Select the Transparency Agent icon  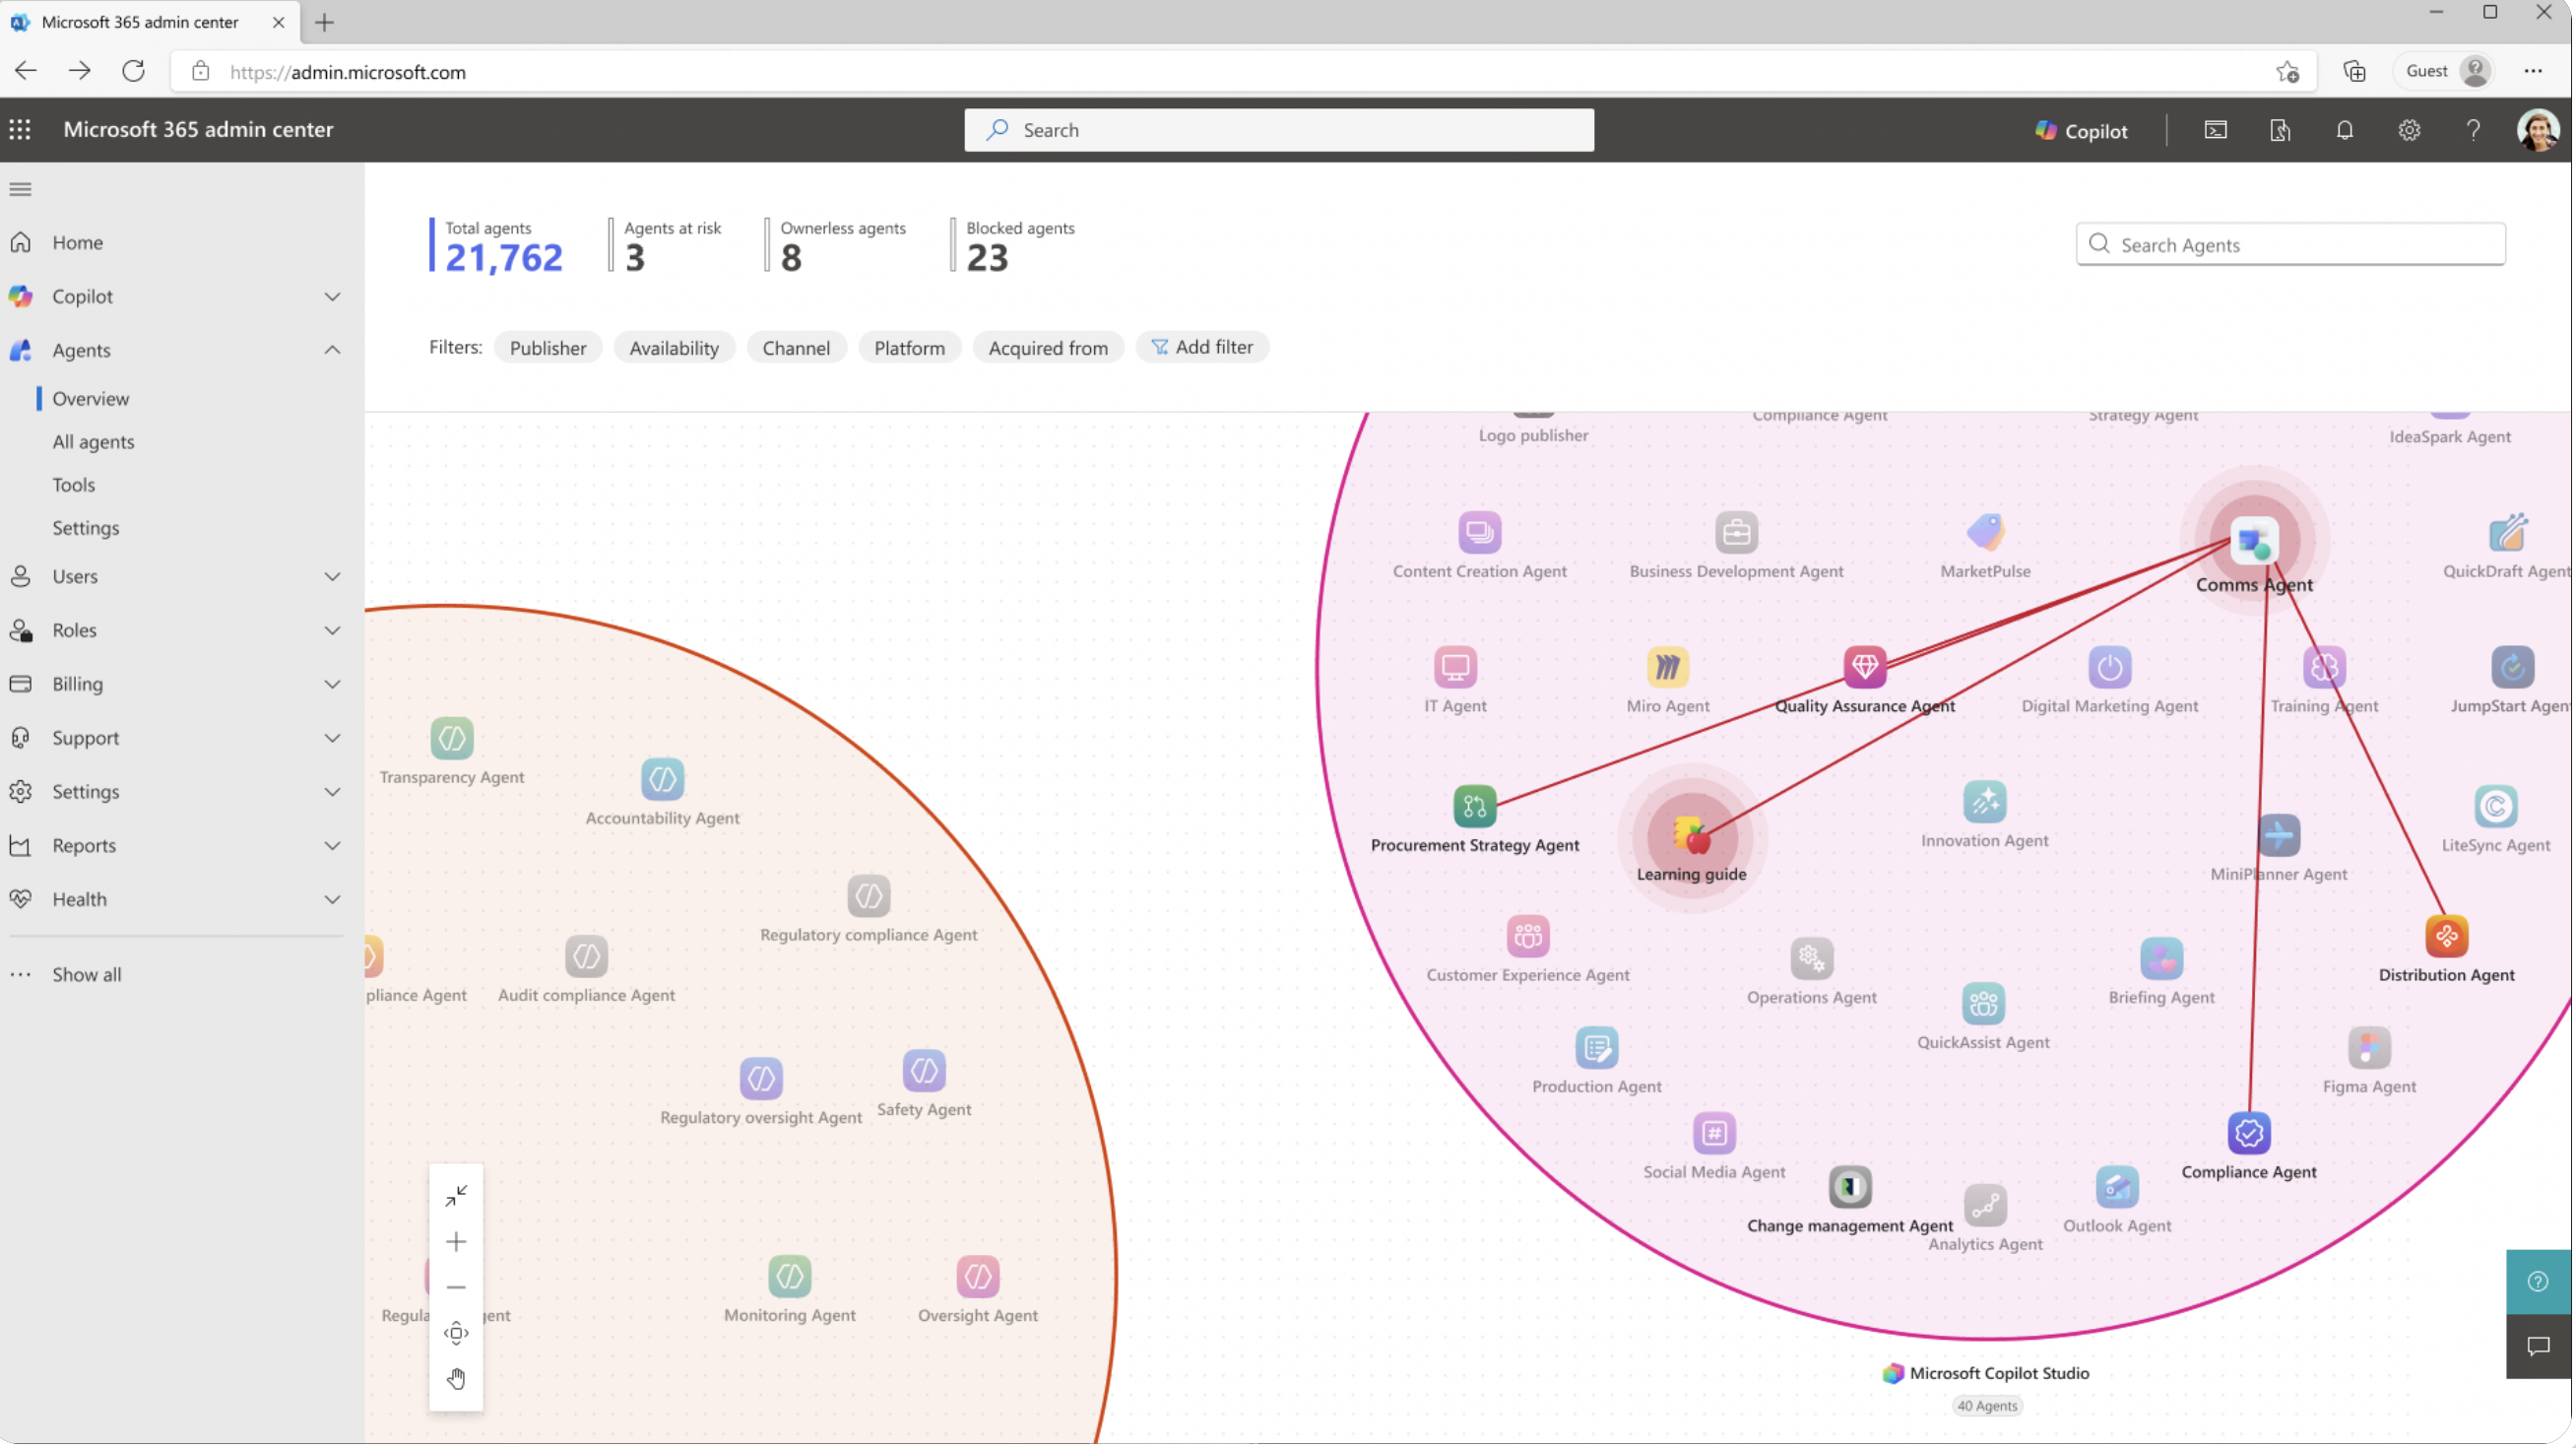452,739
